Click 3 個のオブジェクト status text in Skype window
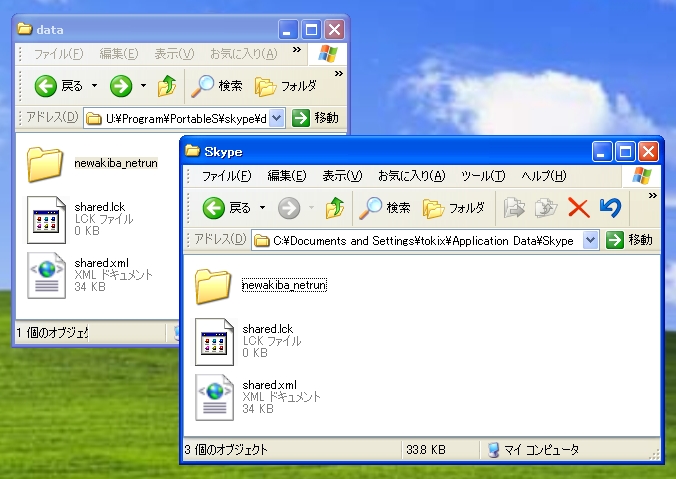 [x=226, y=450]
